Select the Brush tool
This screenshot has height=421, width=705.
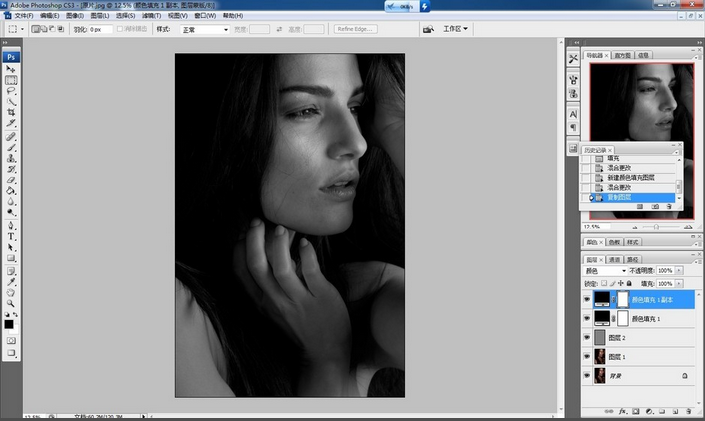[x=11, y=148]
